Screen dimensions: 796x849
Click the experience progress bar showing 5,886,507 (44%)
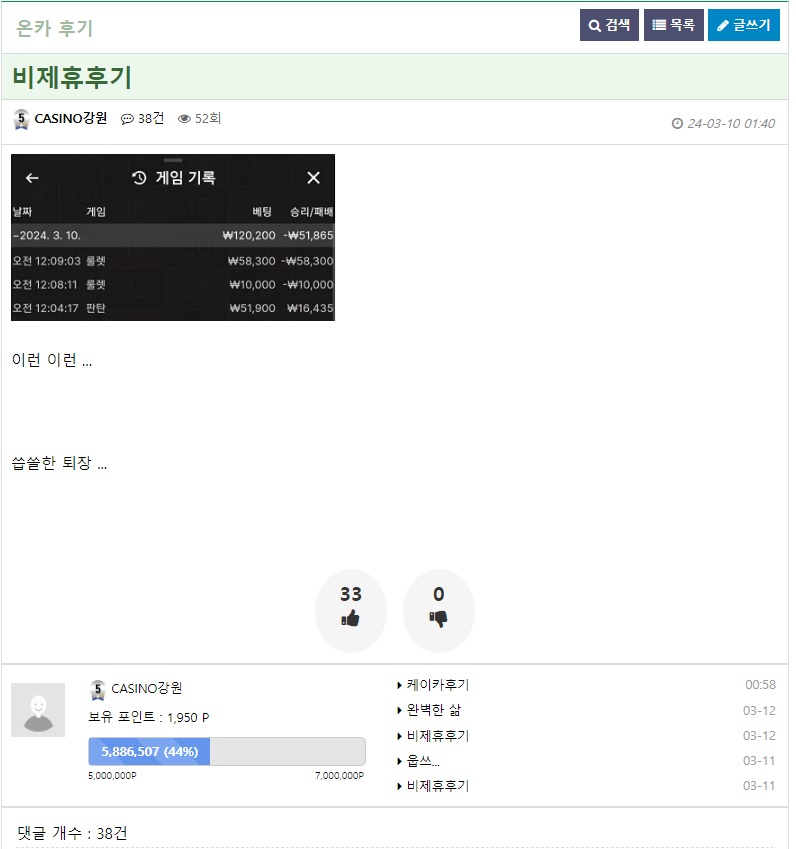point(227,751)
